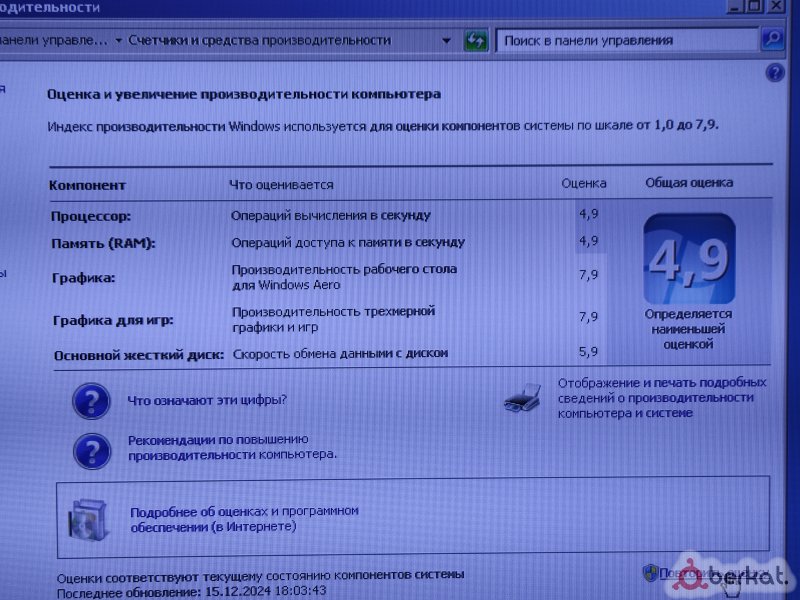Select the "Процессор:" row label

point(91,216)
